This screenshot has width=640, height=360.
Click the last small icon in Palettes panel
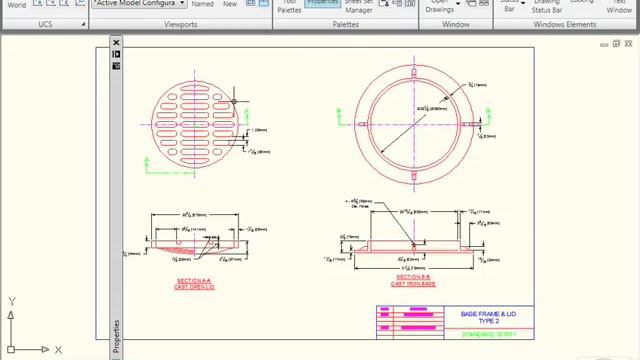410,3
